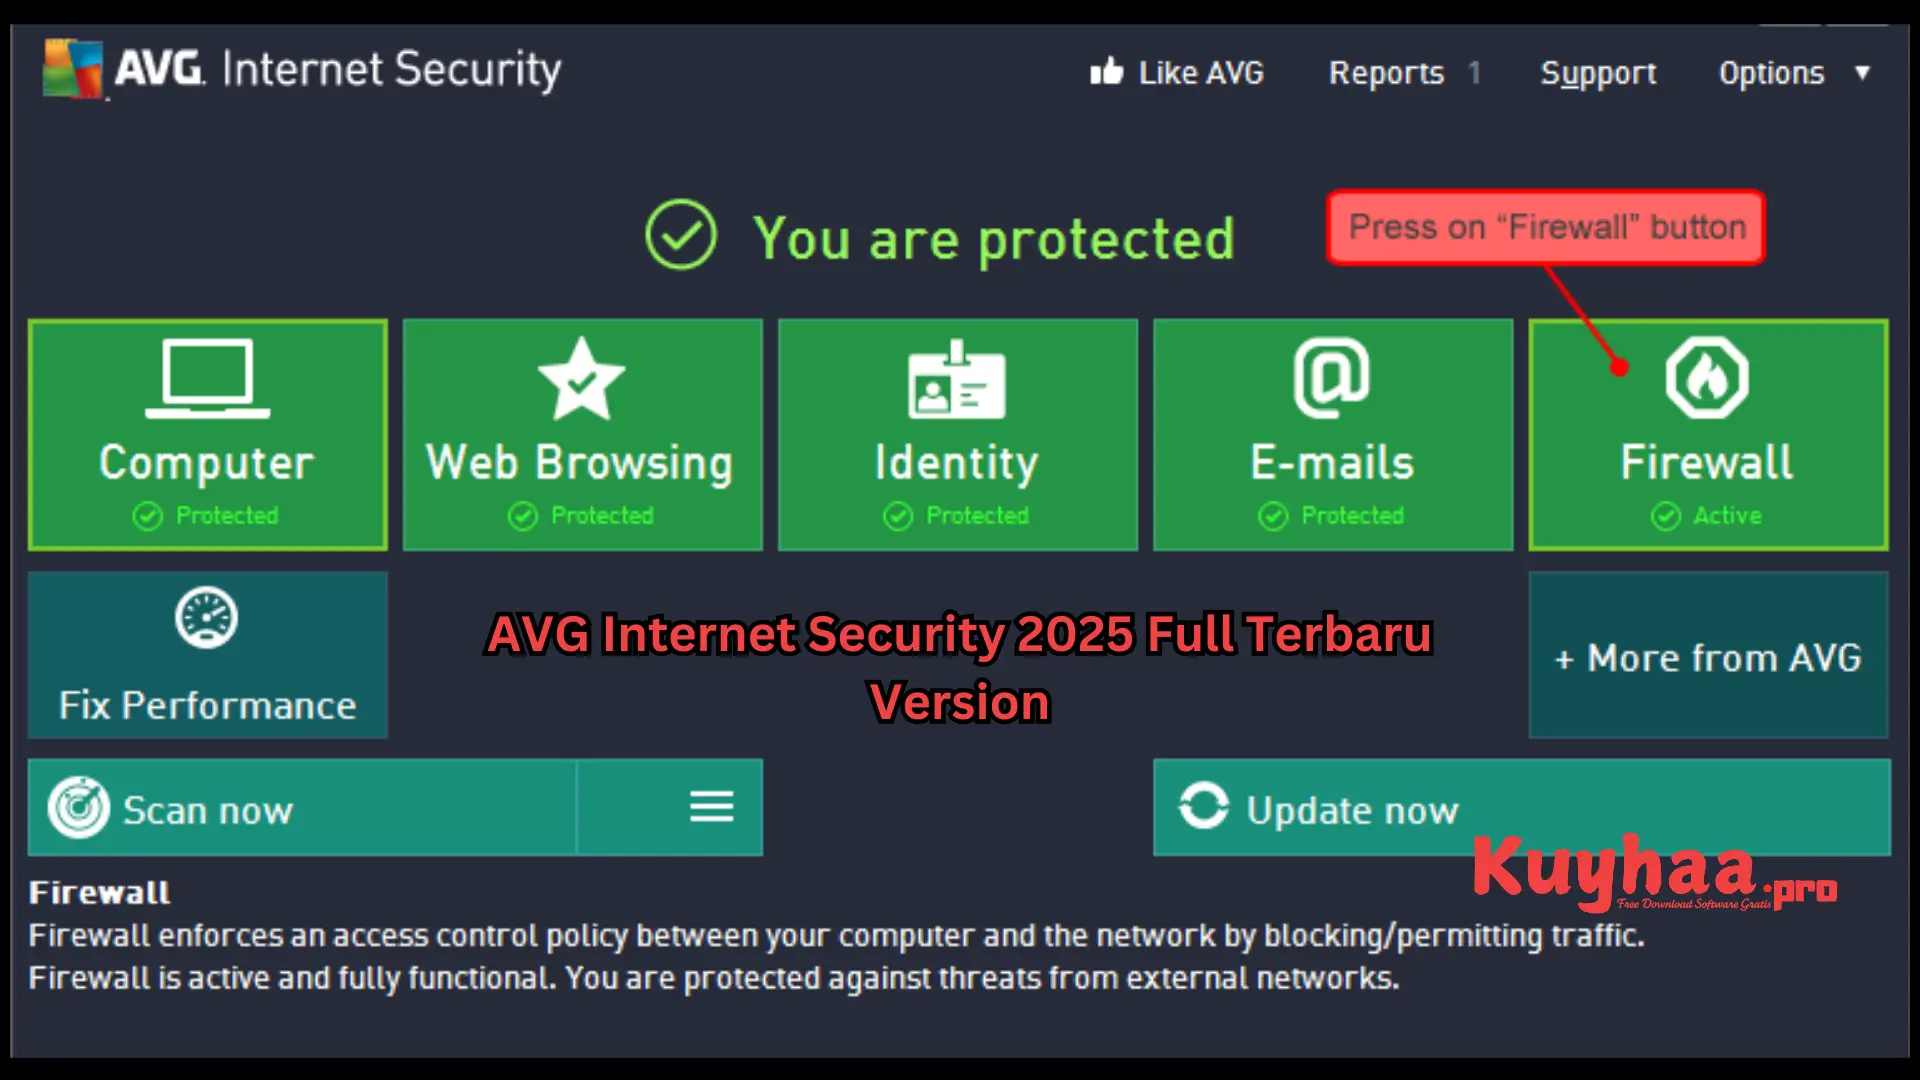
Task: Open the Reports menu
Action: (1386, 72)
